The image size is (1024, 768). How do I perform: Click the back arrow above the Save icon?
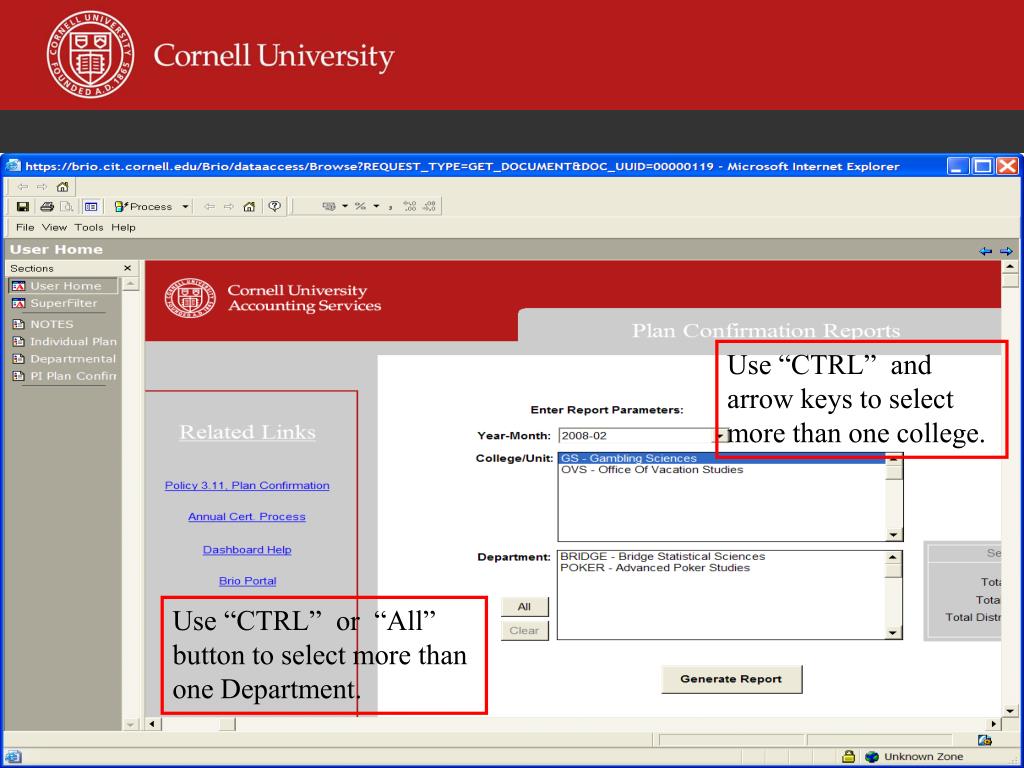point(23,187)
